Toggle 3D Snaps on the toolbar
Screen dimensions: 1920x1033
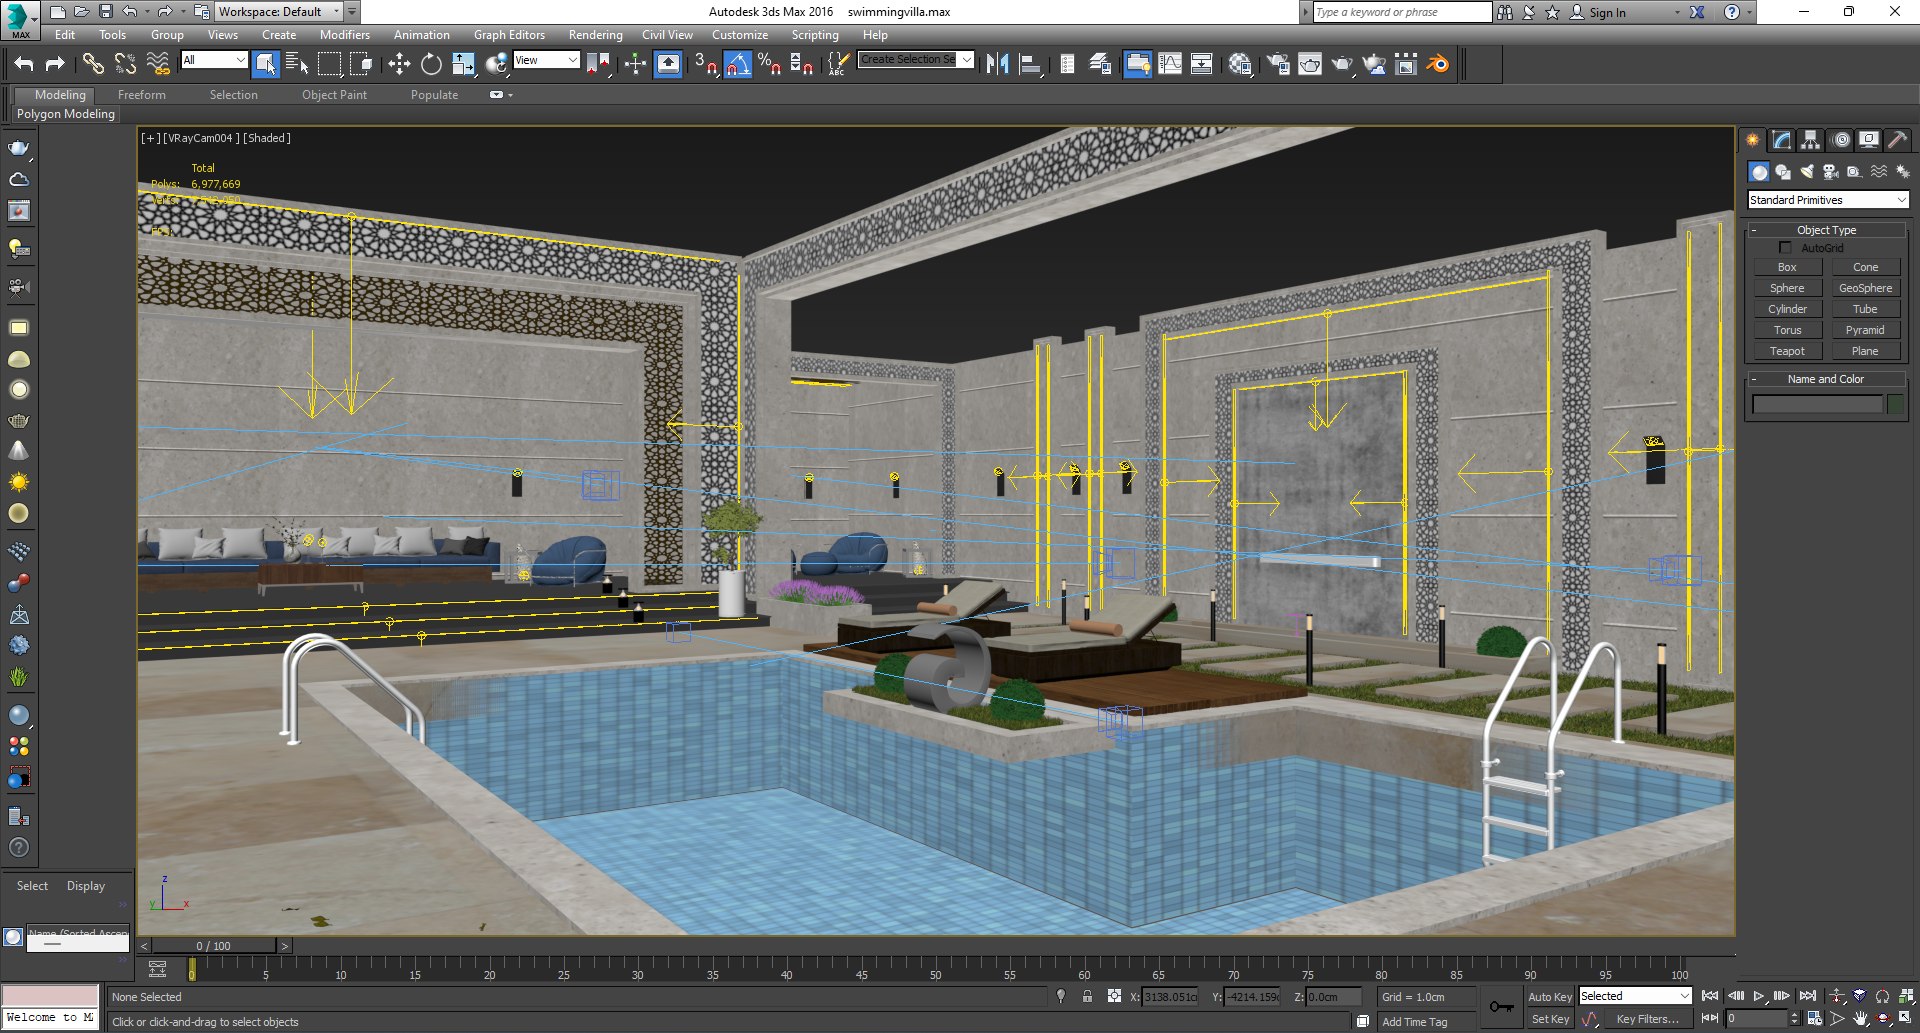coord(705,64)
